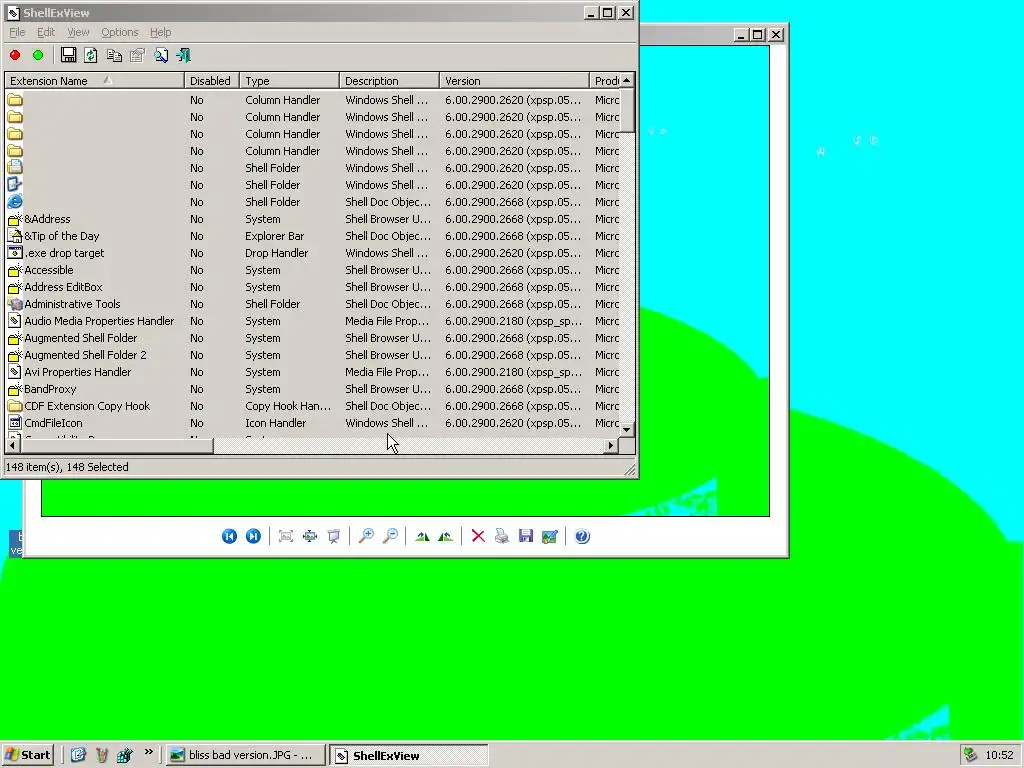Image resolution: width=1024 pixels, height=768 pixels.
Task: Rotate image clockwise in picture viewer
Action: (x=422, y=536)
